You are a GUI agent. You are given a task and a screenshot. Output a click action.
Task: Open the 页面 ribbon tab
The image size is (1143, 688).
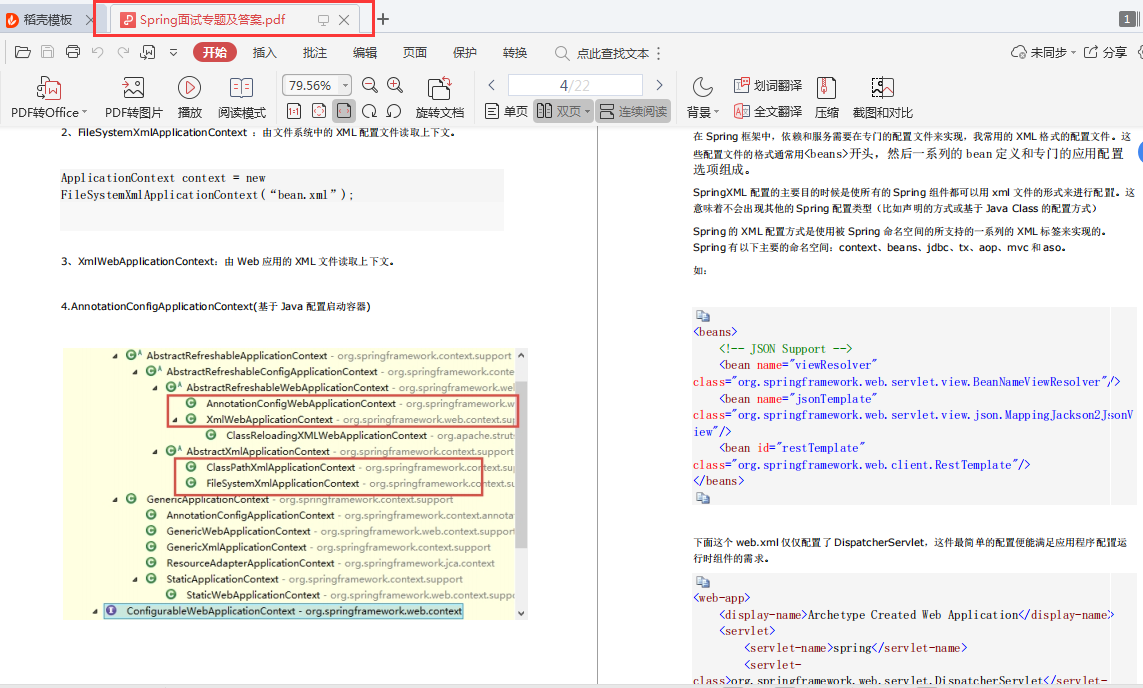click(x=415, y=52)
